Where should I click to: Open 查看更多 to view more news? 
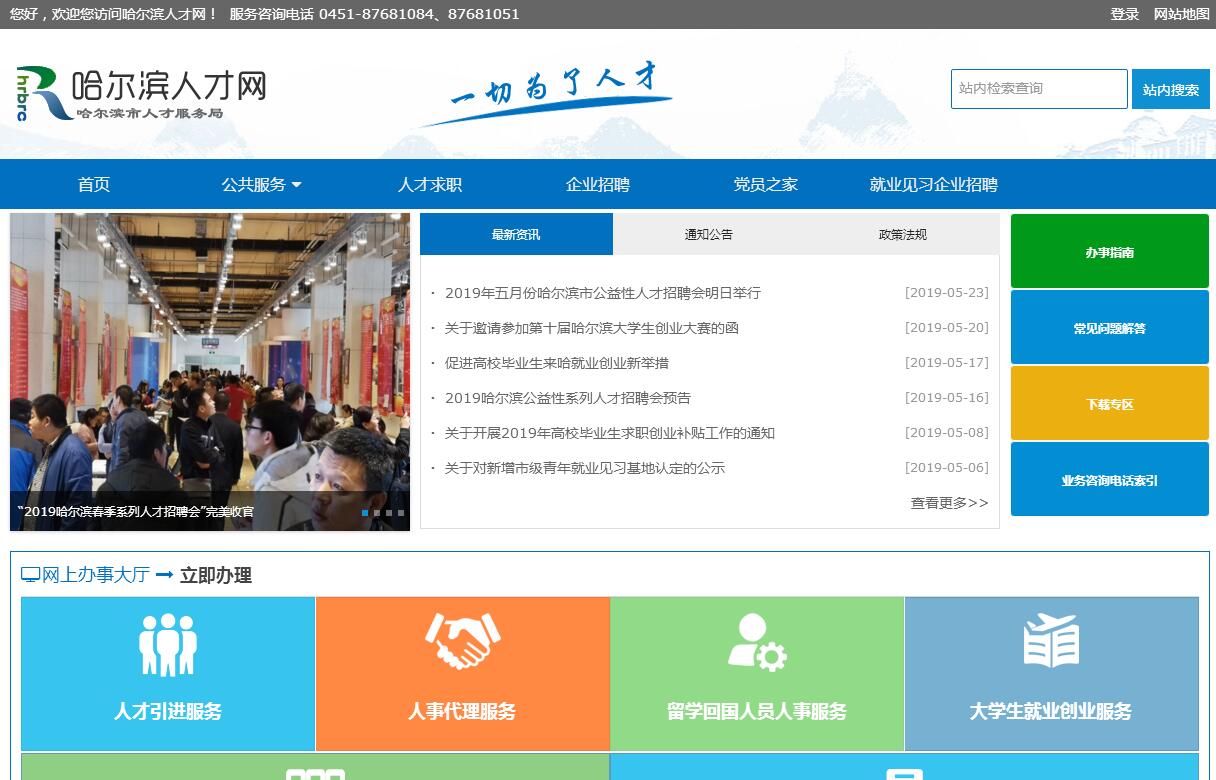tap(948, 503)
